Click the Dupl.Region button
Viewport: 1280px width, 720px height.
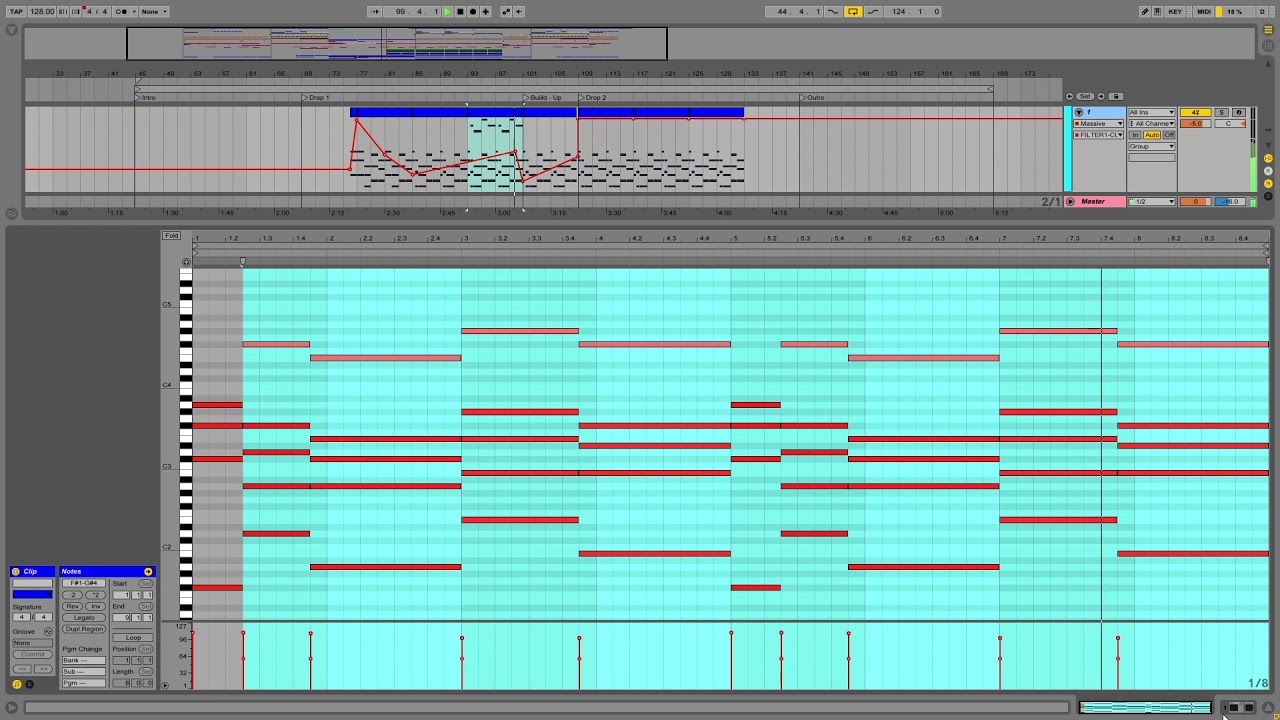[x=84, y=629]
